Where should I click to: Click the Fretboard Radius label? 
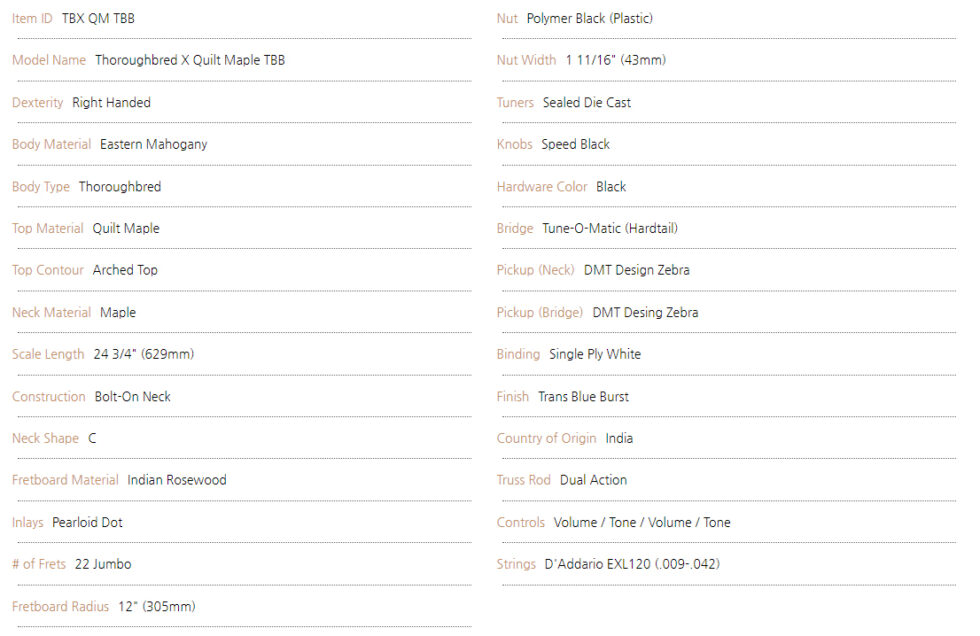click(x=60, y=606)
